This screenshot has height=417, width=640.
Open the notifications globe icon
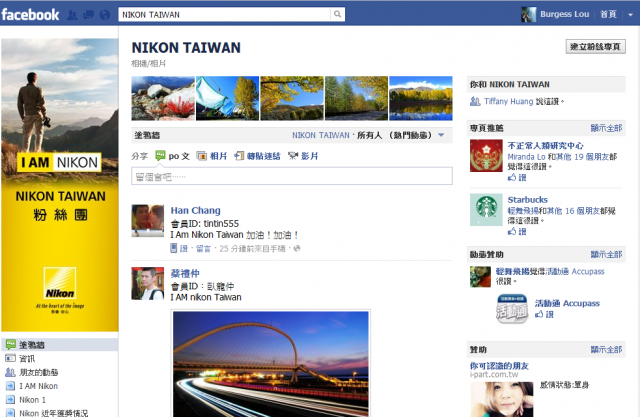(105, 15)
